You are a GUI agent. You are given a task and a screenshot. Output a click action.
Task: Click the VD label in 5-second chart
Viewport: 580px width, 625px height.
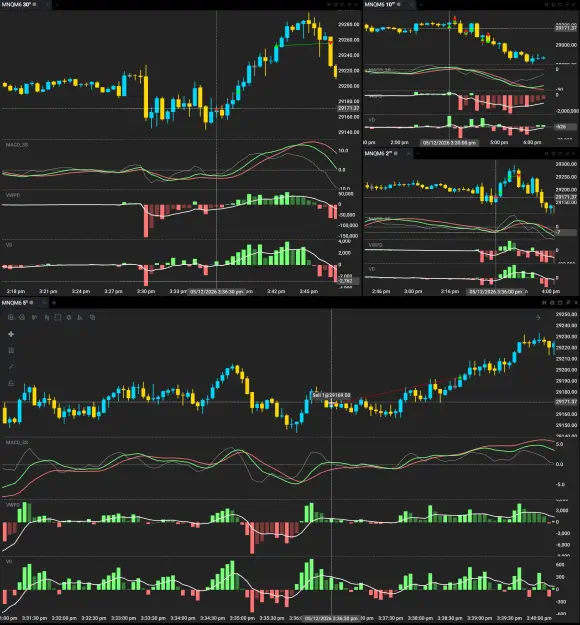(x=9, y=561)
